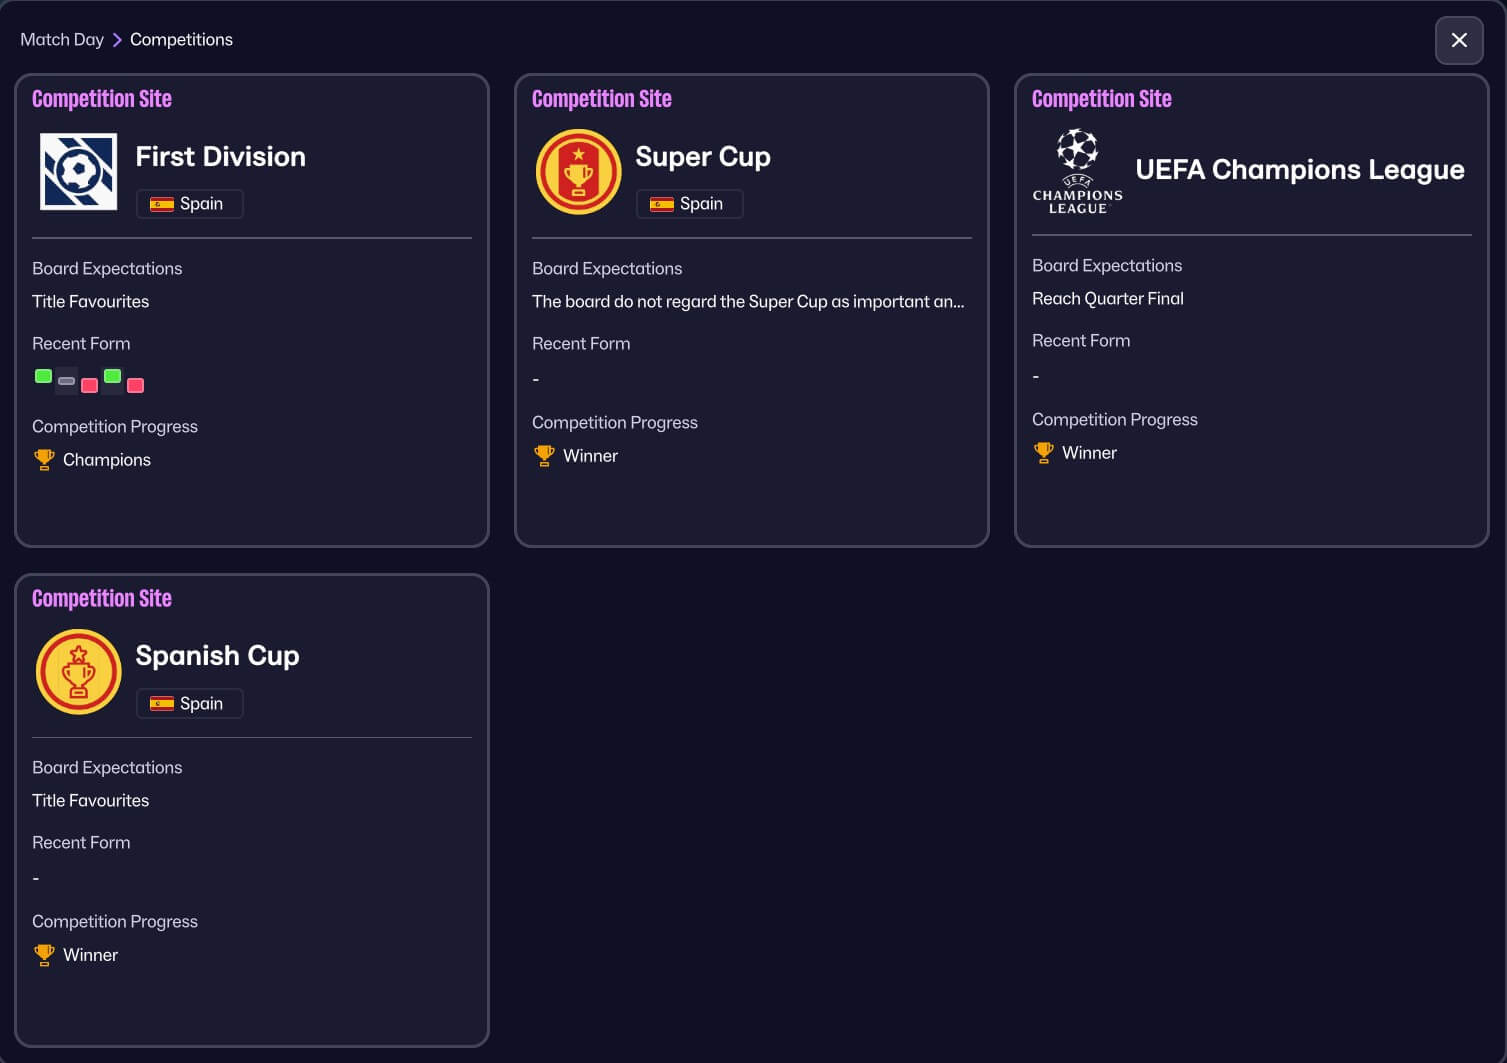Close the Competitions panel
Viewport: 1507px width, 1063px height.
coord(1459,40)
